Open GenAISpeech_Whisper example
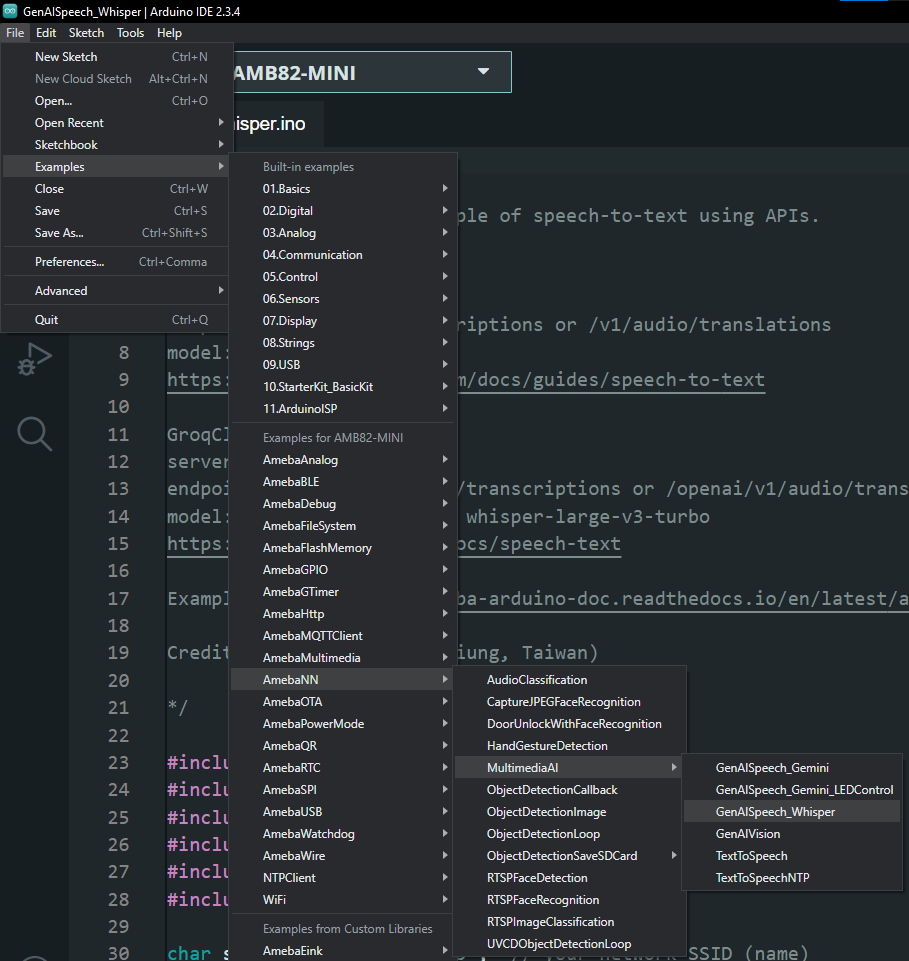The image size is (909, 961). (791, 812)
